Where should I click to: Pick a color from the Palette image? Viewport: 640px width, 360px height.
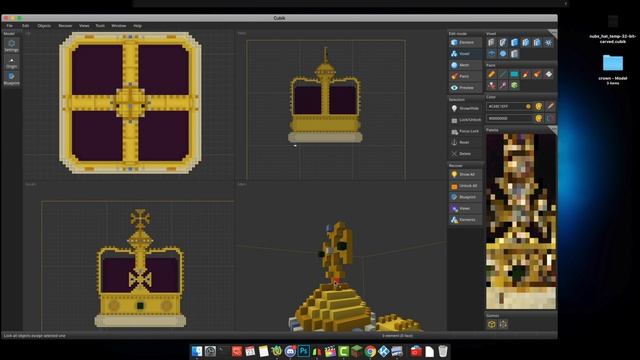pos(521,221)
